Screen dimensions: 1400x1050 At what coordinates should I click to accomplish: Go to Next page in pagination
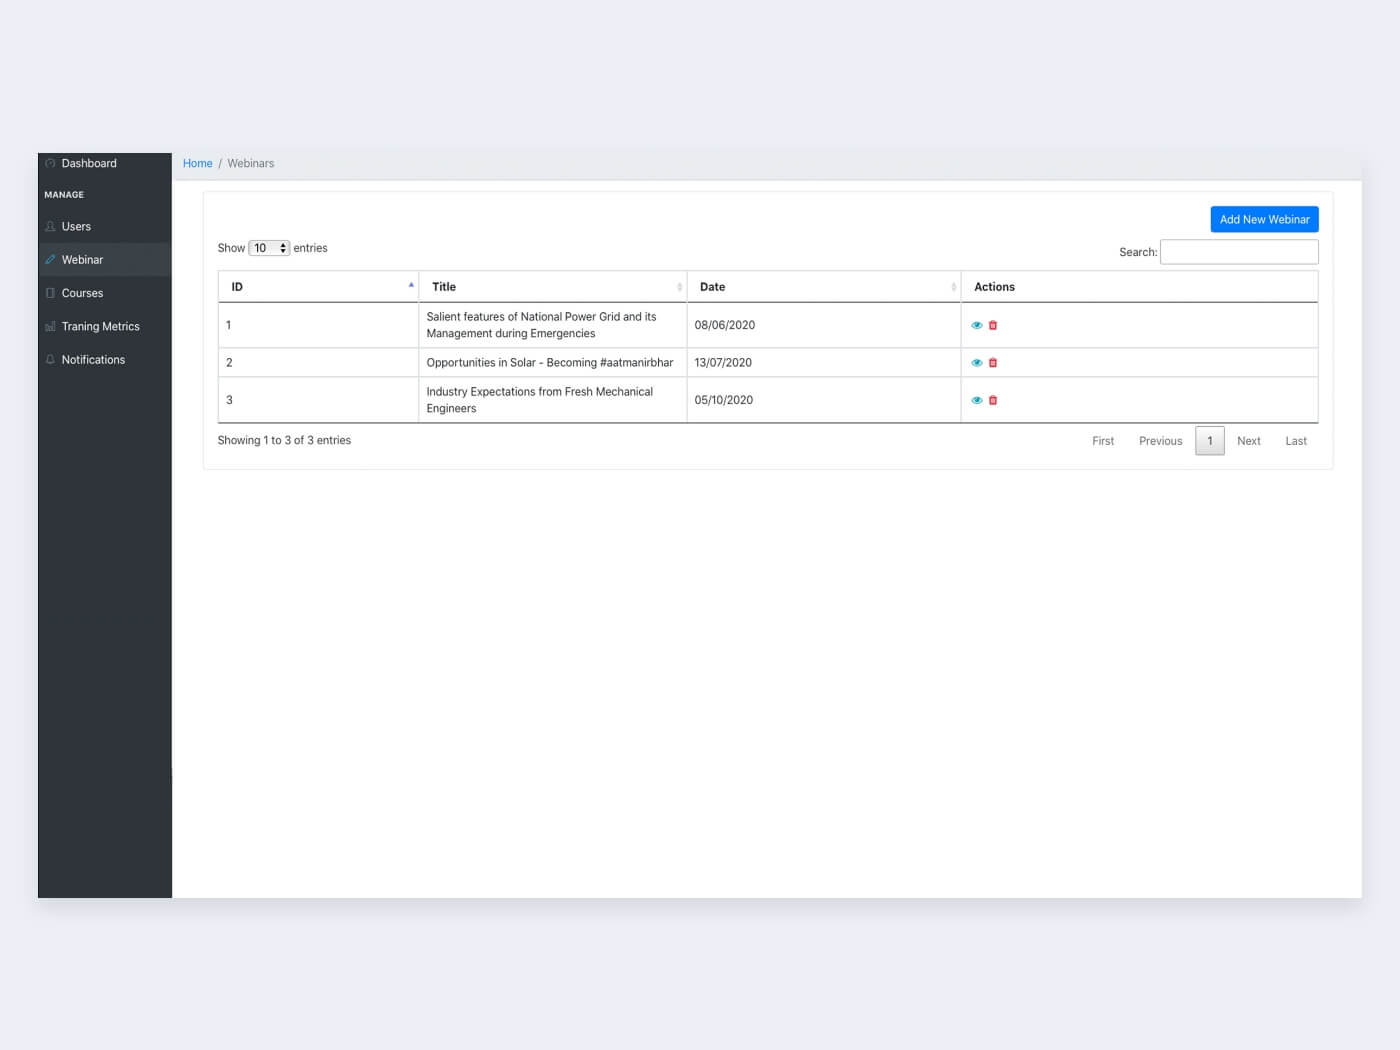click(x=1248, y=441)
